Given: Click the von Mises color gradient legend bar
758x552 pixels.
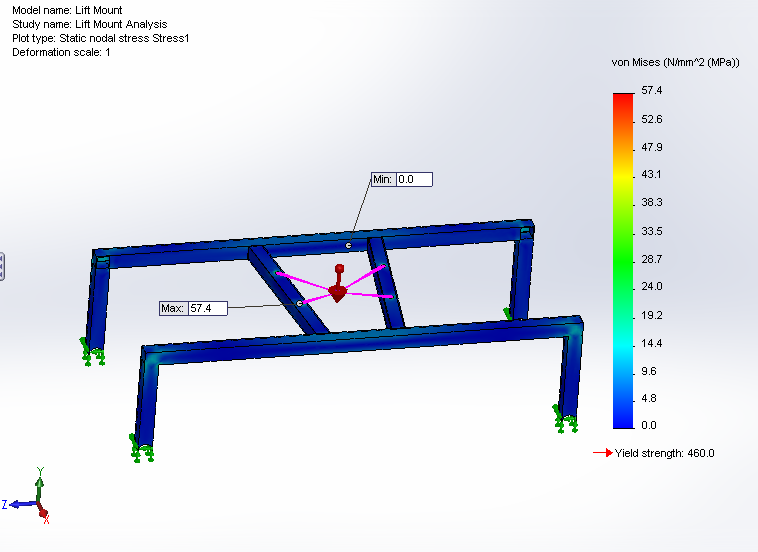Looking at the screenshot, I should [623, 261].
